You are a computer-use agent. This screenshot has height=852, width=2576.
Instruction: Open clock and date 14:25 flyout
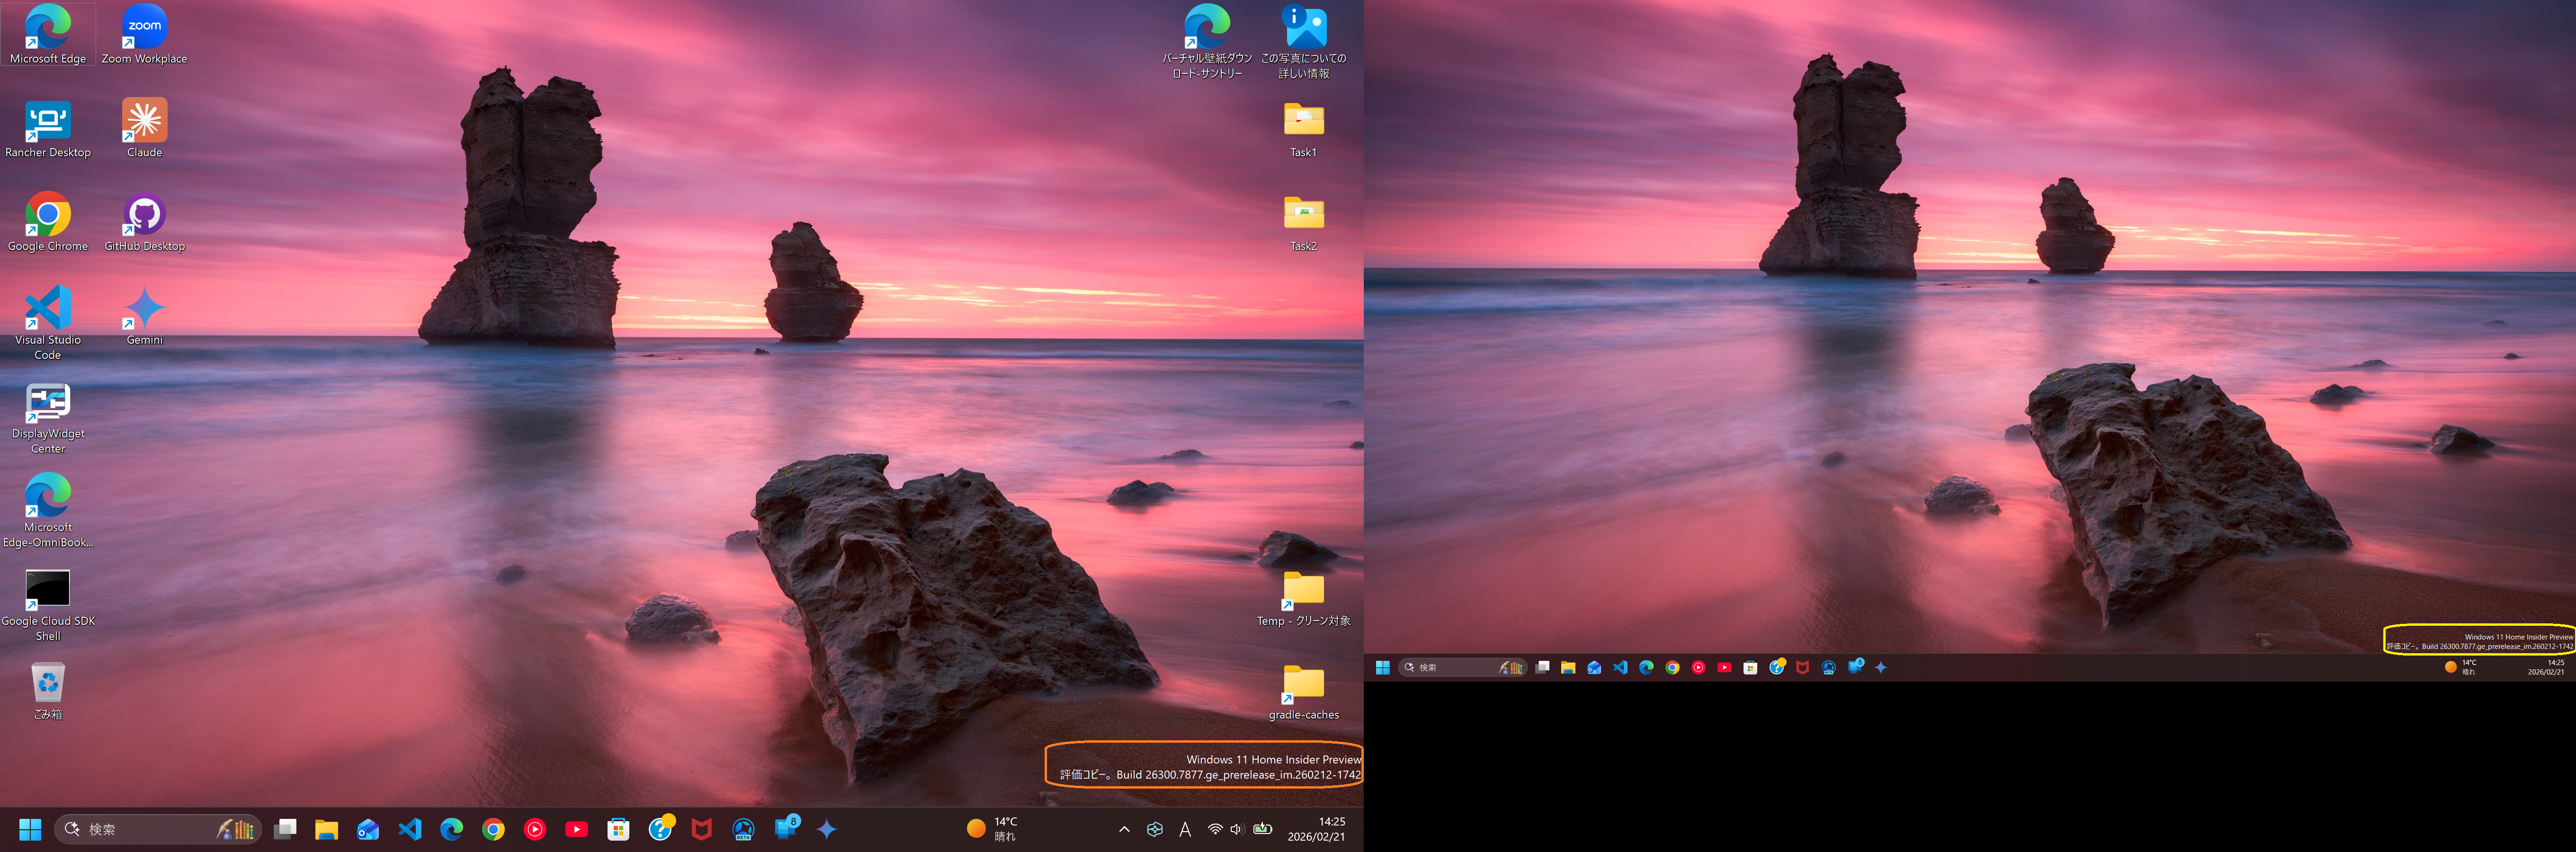click(x=1316, y=829)
